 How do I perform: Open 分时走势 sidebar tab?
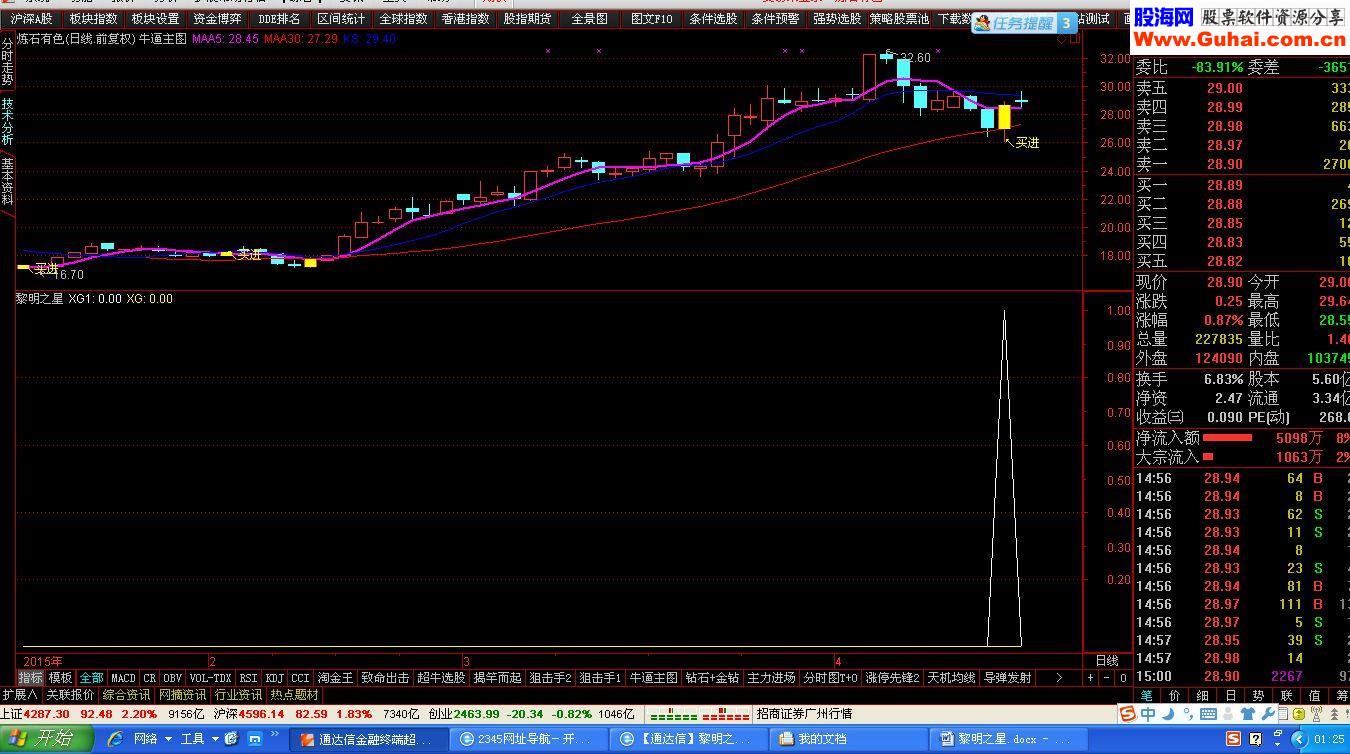coord(7,62)
